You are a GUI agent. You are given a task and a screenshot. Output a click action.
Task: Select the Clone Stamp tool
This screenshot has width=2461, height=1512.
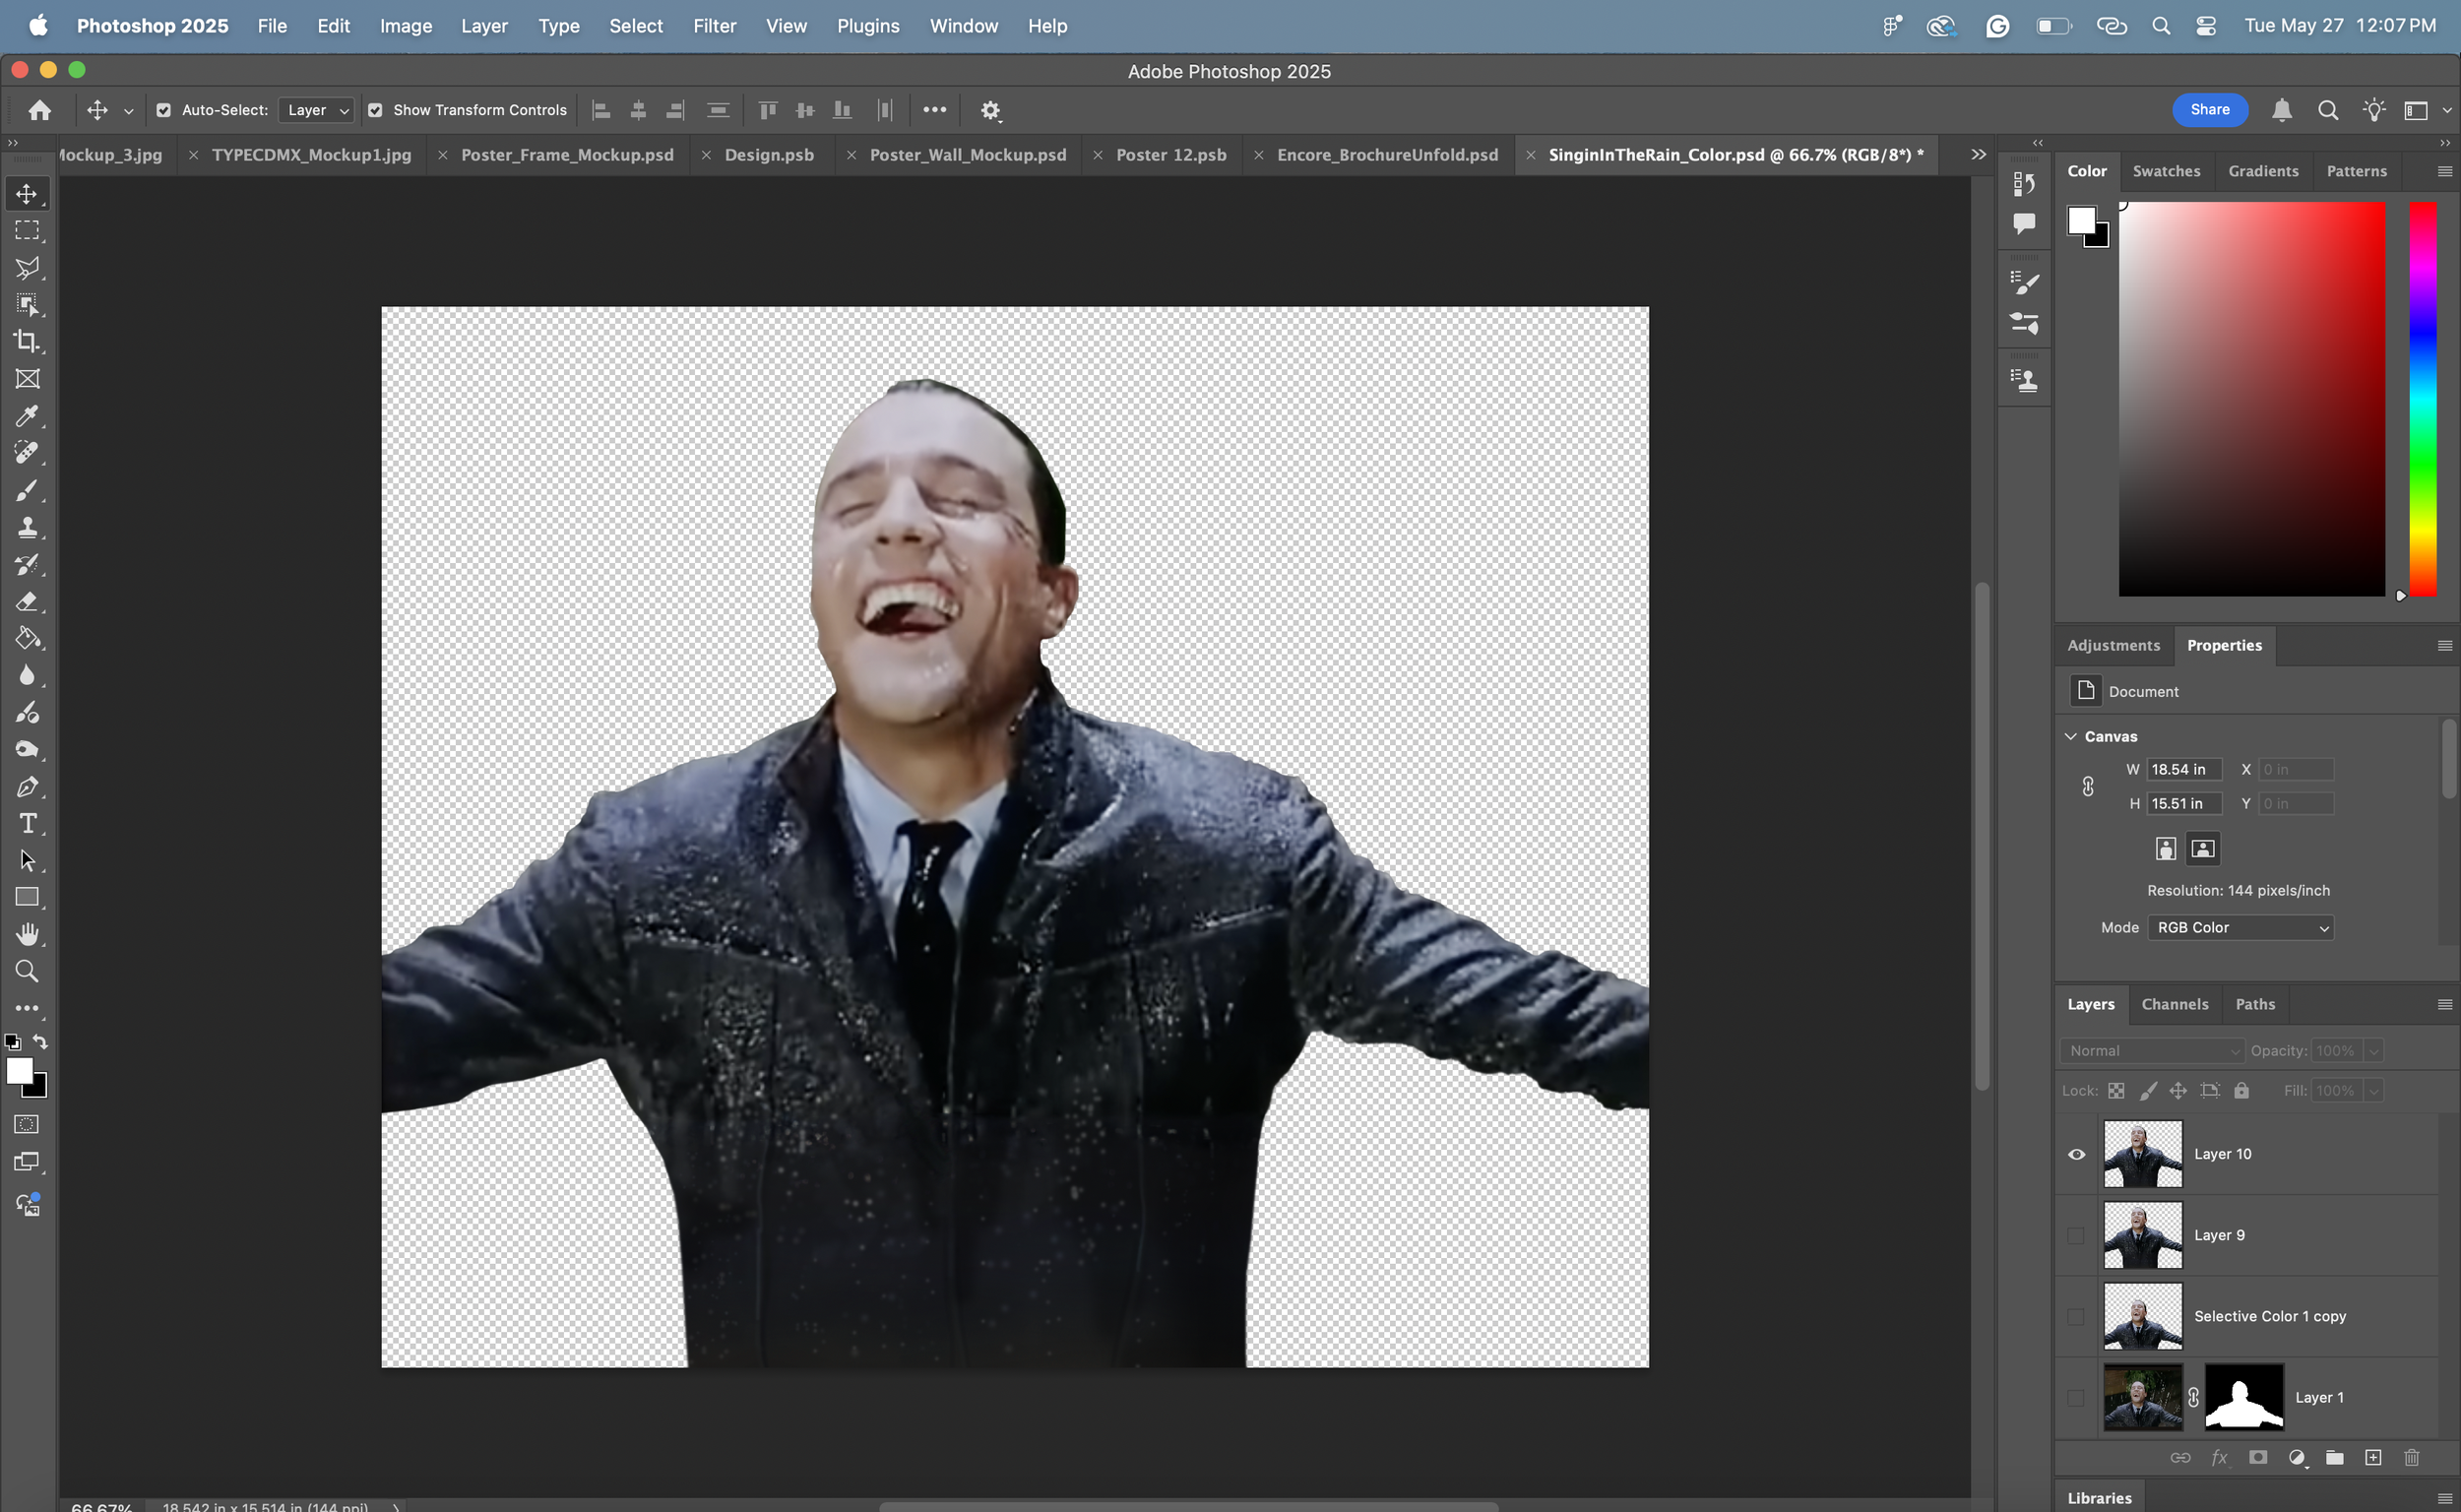click(27, 527)
